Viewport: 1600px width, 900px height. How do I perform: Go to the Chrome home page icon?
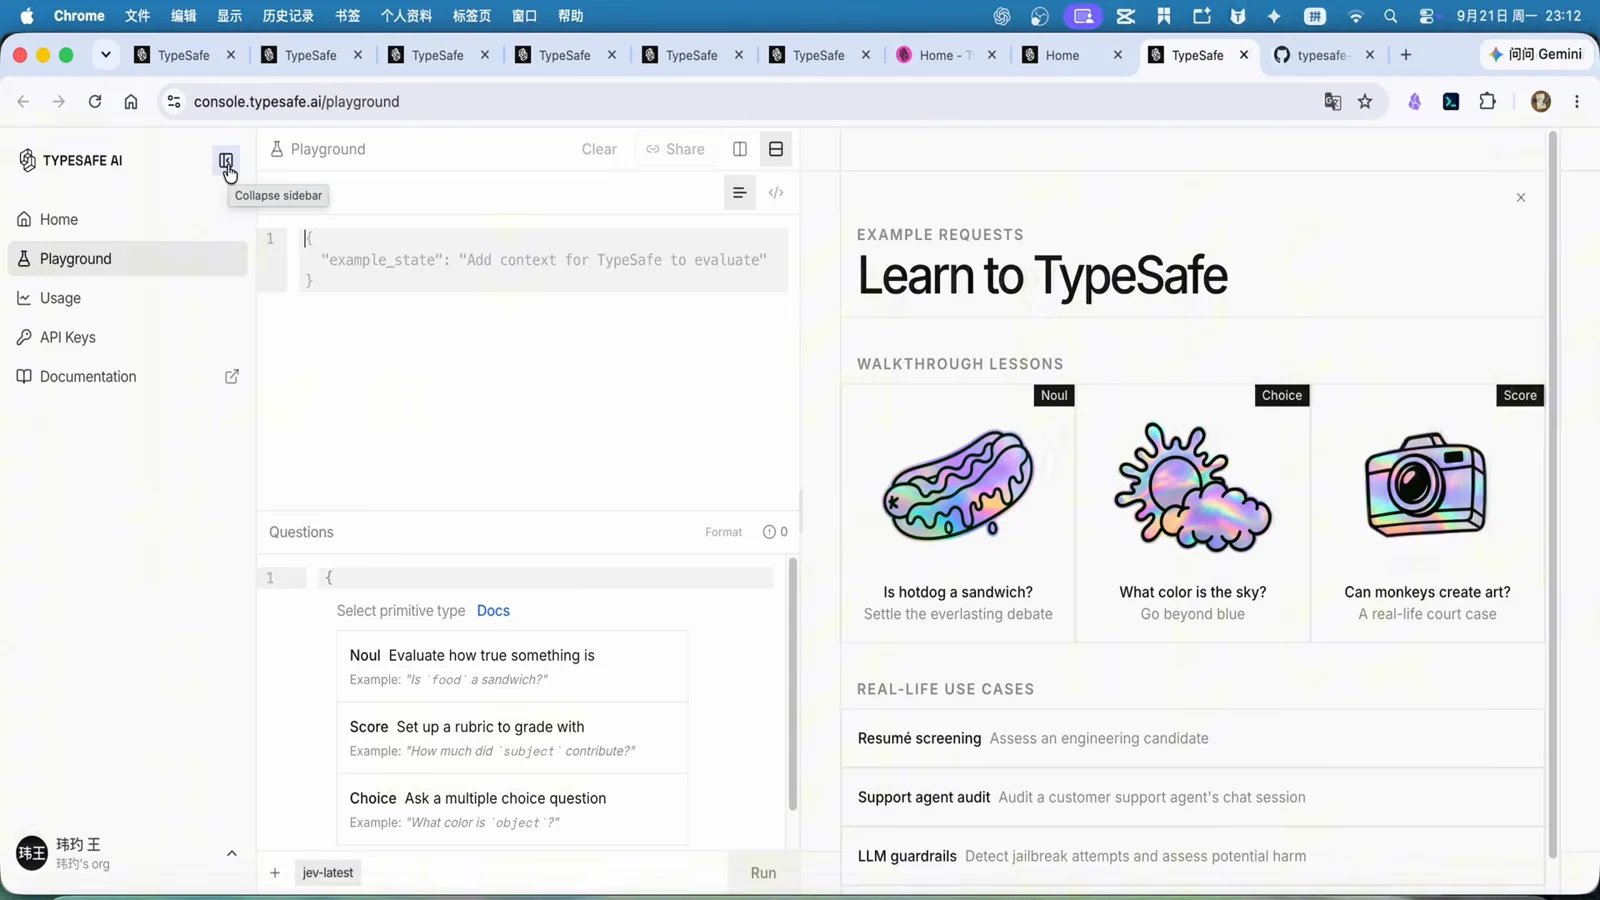(131, 102)
